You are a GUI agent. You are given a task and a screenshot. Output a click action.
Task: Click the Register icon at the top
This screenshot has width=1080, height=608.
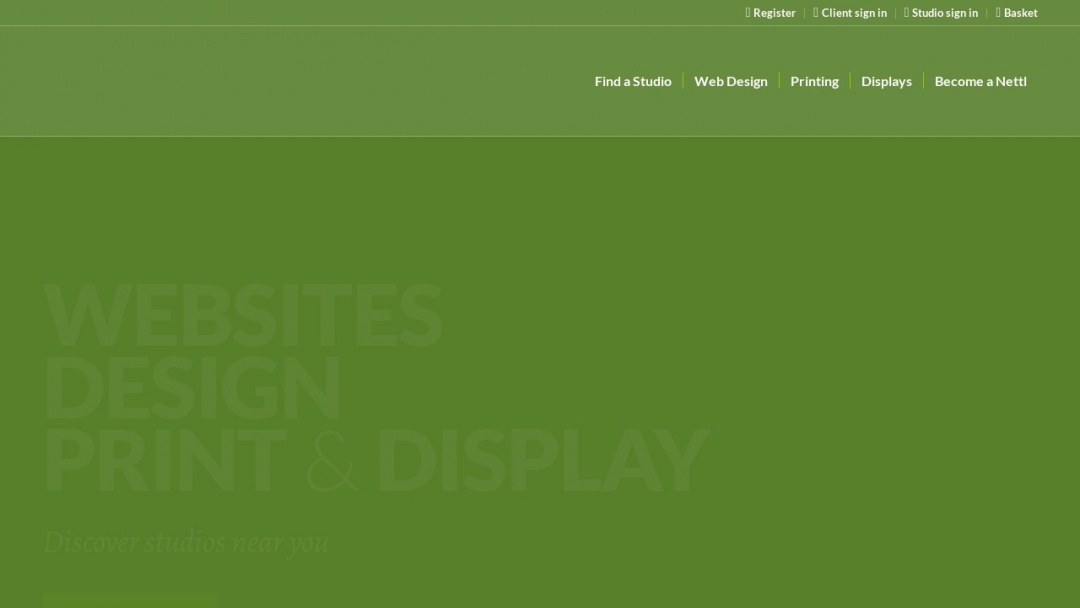point(747,12)
